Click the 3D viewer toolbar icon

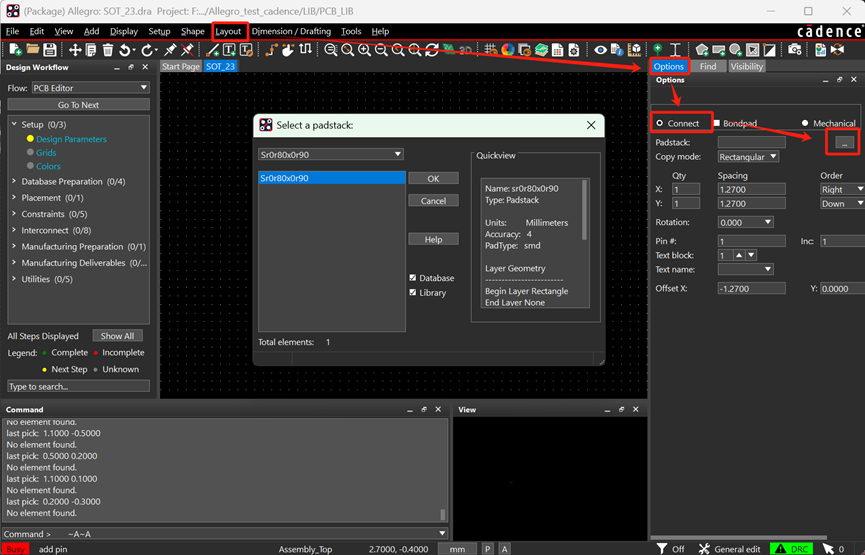(x=465, y=50)
